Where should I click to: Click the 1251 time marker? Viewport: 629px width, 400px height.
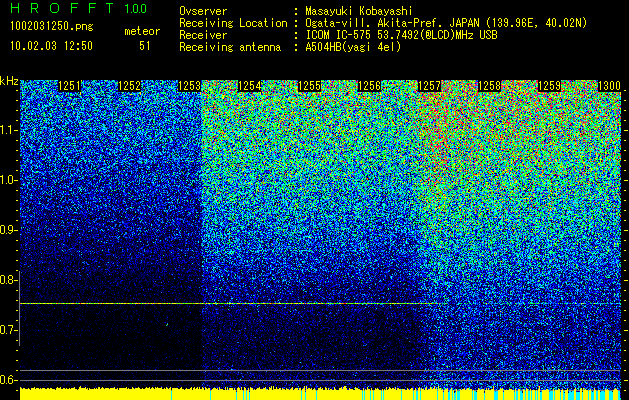pos(69,86)
